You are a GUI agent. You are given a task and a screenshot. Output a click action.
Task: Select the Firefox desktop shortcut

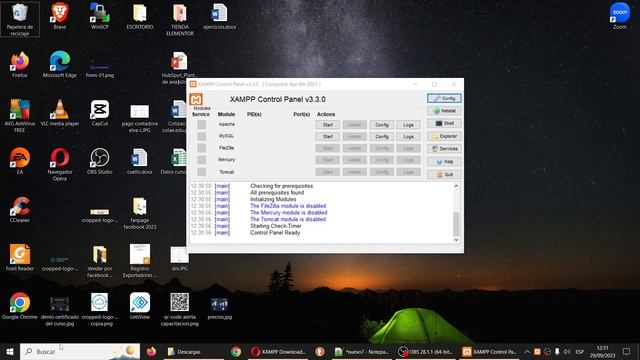point(20,64)
